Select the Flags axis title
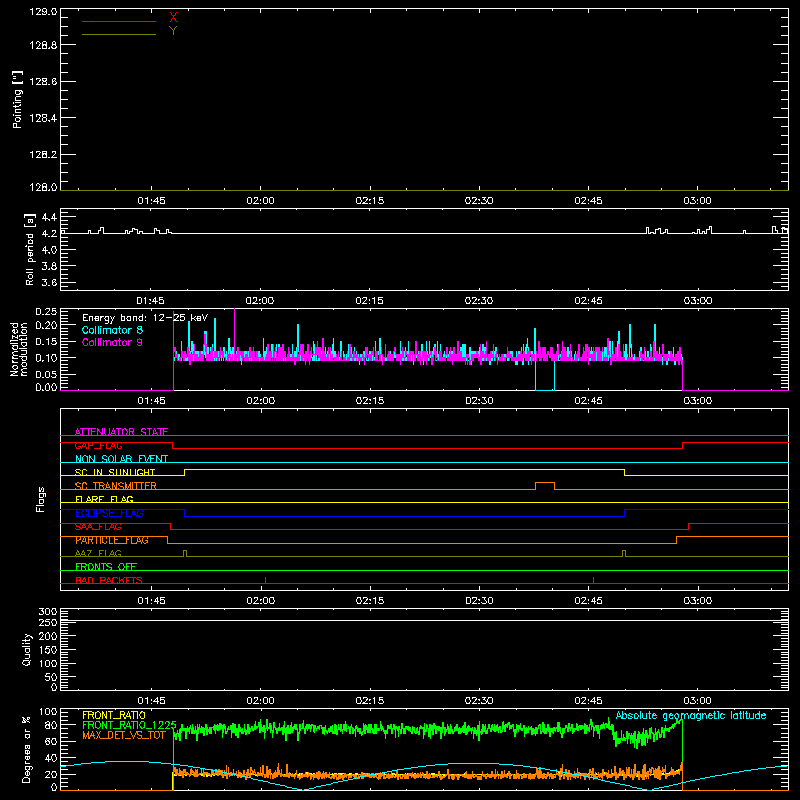 click(41, 499)
